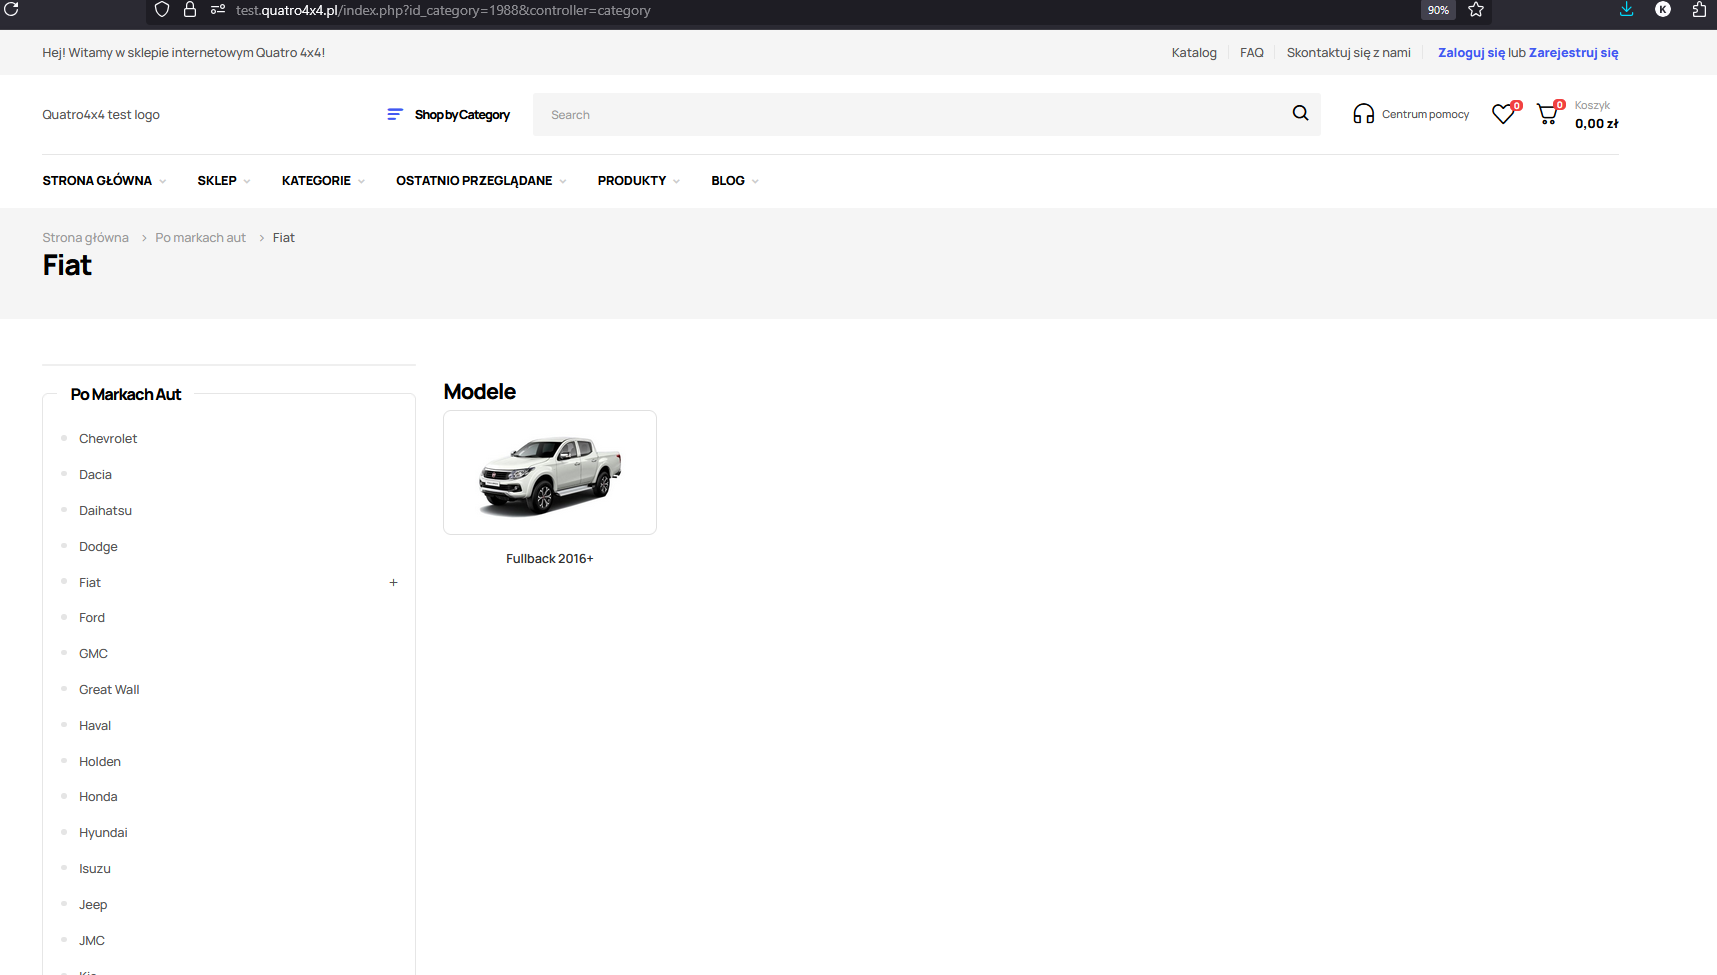Open the shopping cart icon

(x=1547, y=114)
